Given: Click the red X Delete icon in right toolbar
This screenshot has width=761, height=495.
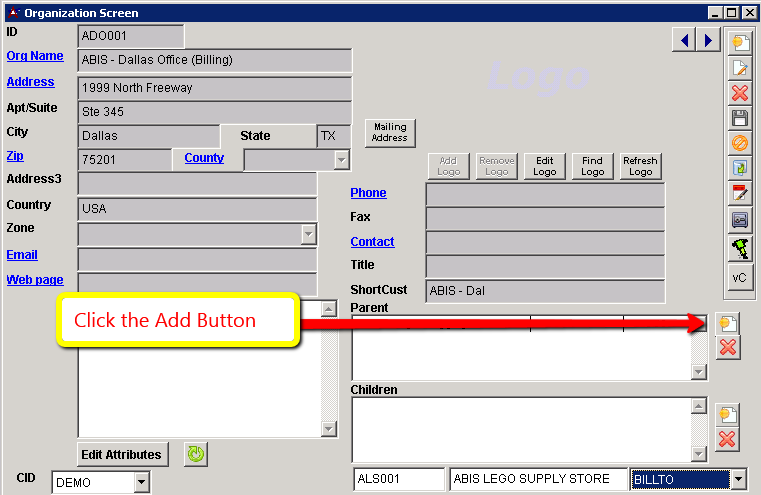Looking at the screenshot, I should tap(740, 93).
